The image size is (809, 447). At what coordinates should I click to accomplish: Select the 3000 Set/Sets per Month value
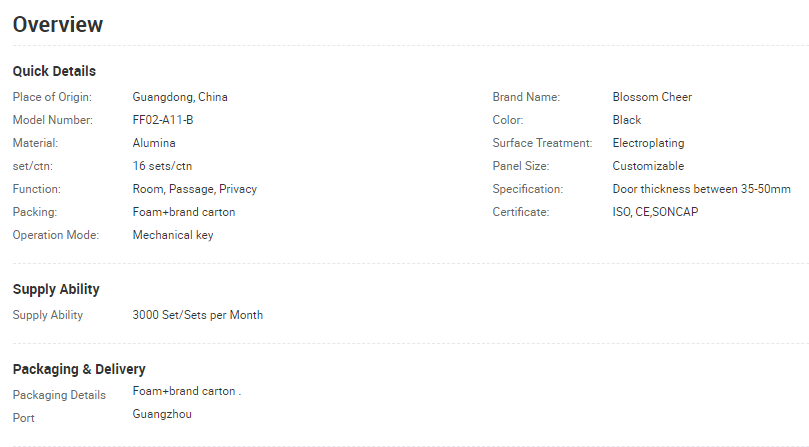point(198,315)
